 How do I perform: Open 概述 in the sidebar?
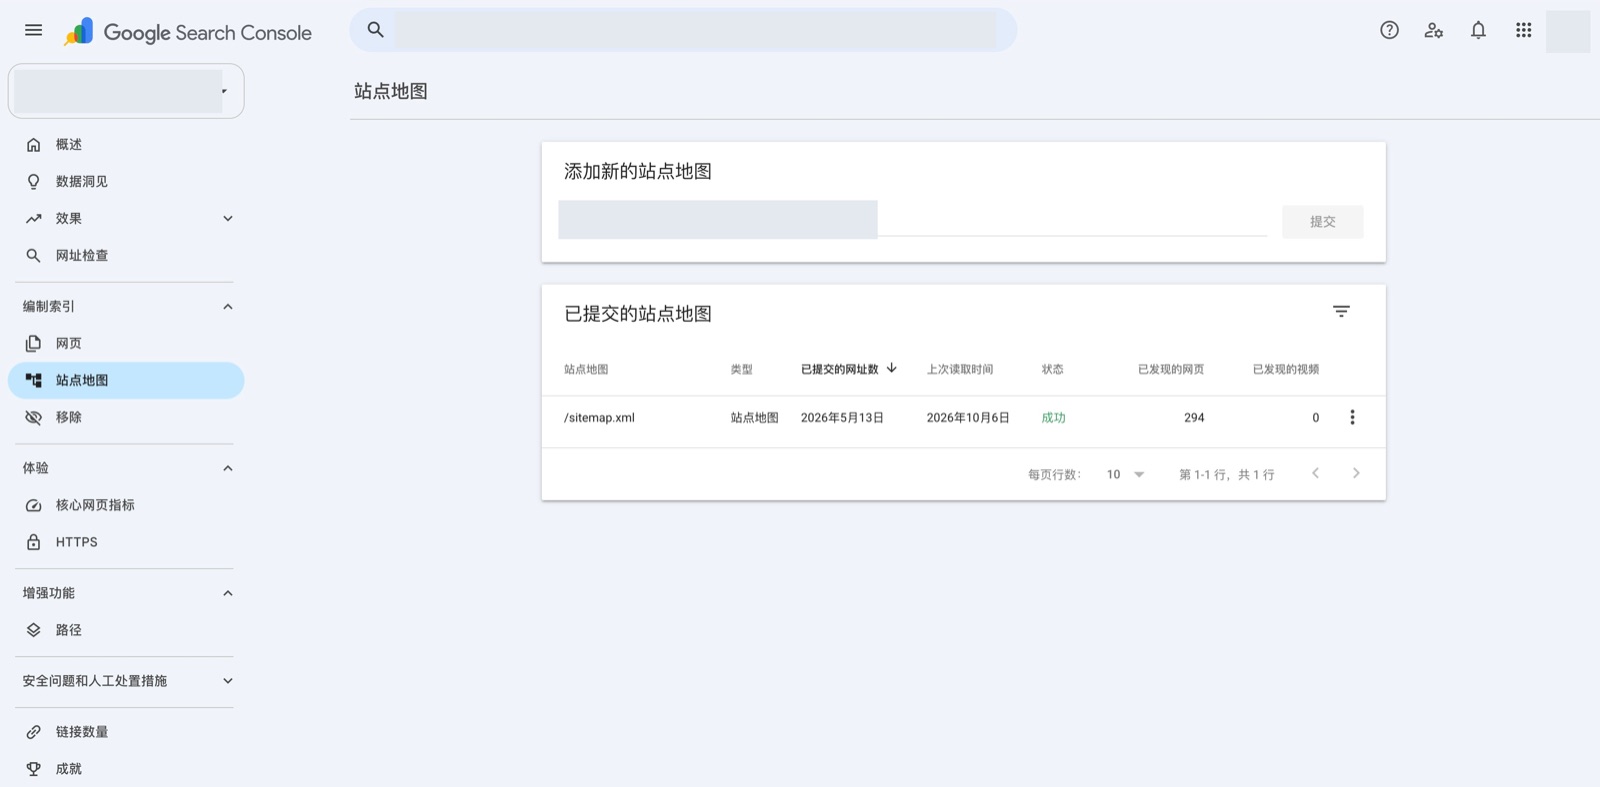coord(126,145)
